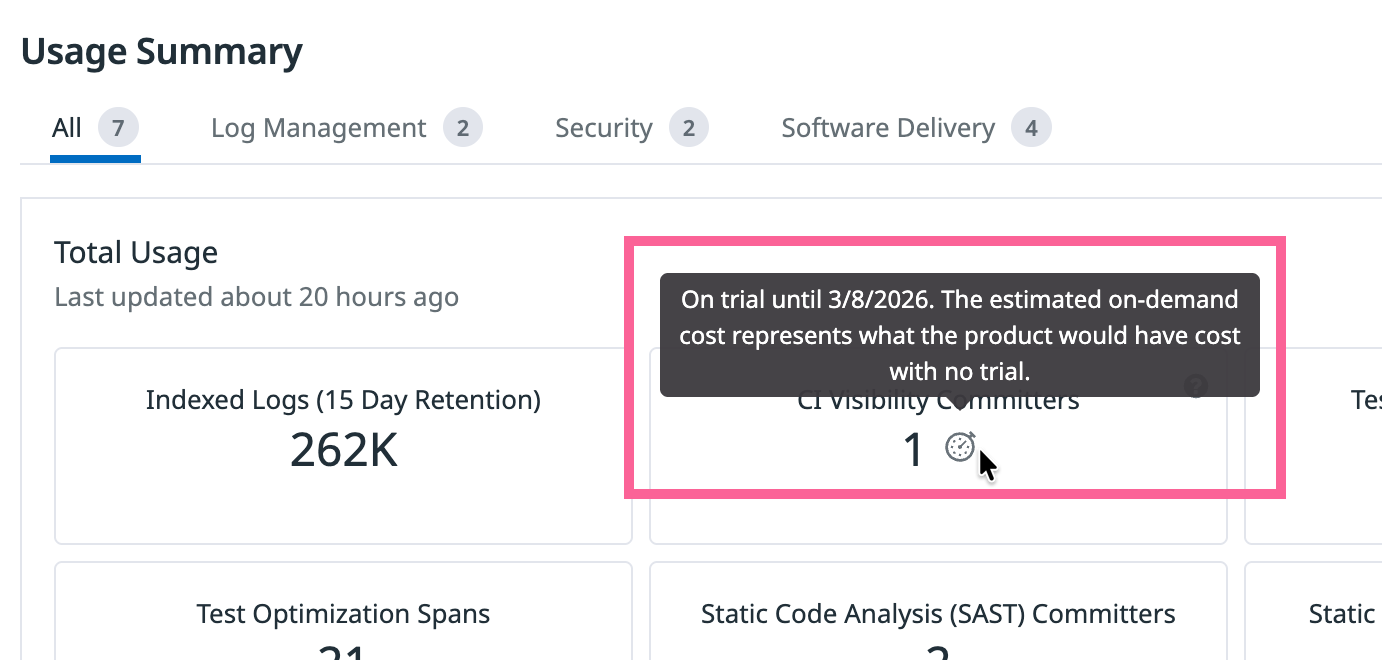
Task: Click the Software Delivery count badge
Action: (1031, 128)
